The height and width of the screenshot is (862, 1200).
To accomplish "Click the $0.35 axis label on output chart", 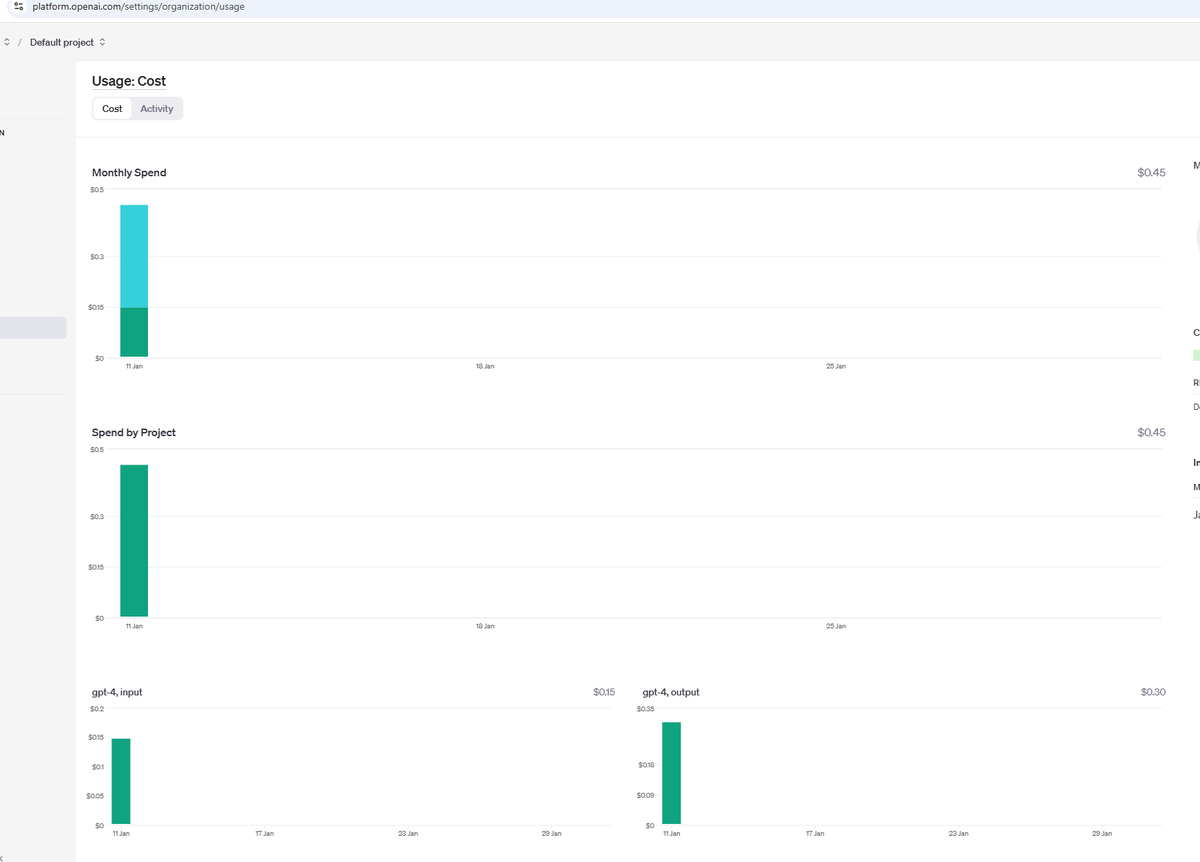I will point(646,709).
